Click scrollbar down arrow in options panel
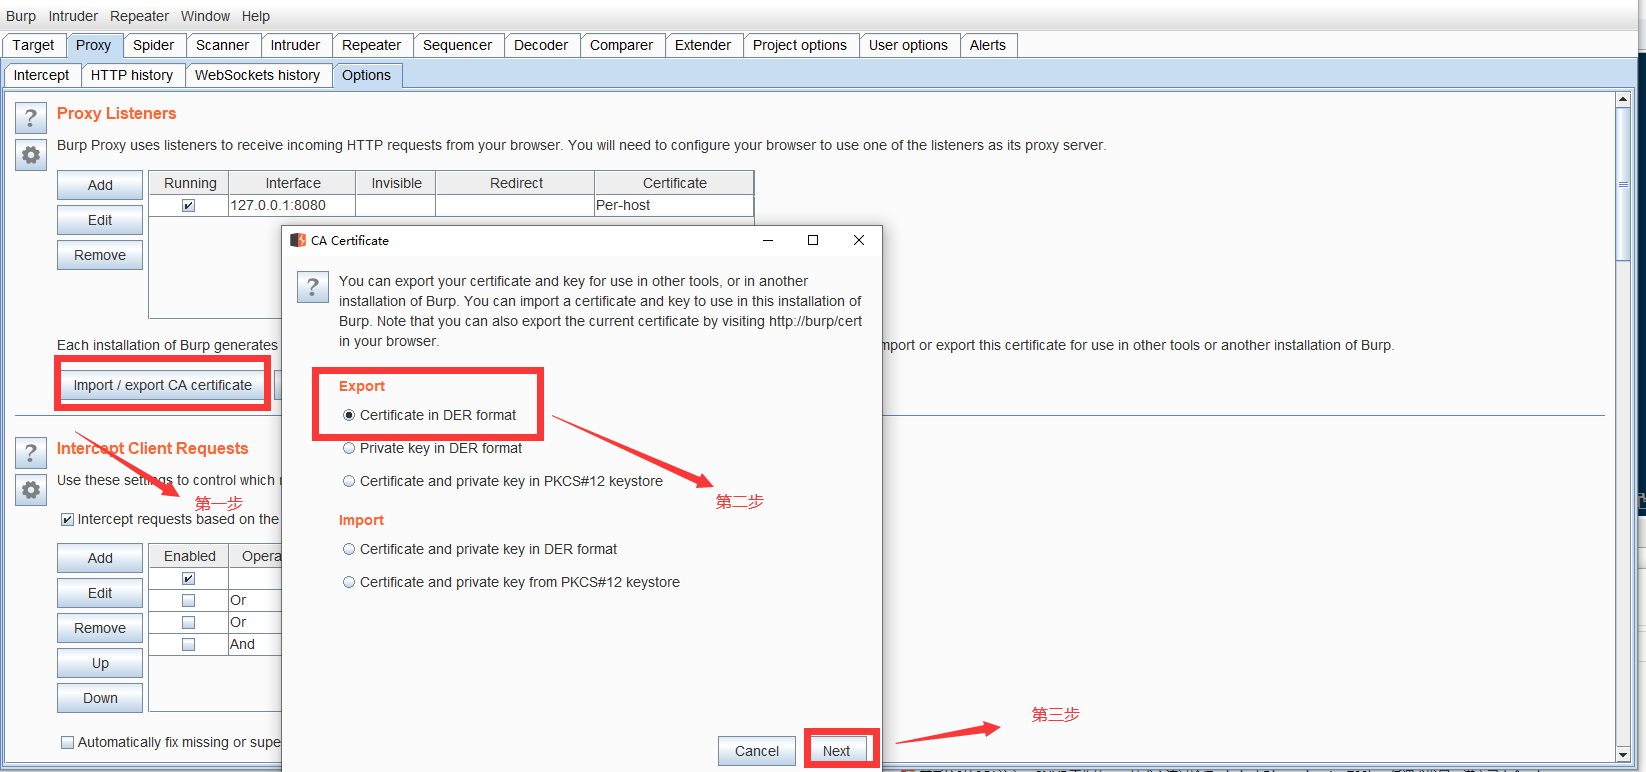The width and height of the screenshot is (1646, 772). (1623, 754)
